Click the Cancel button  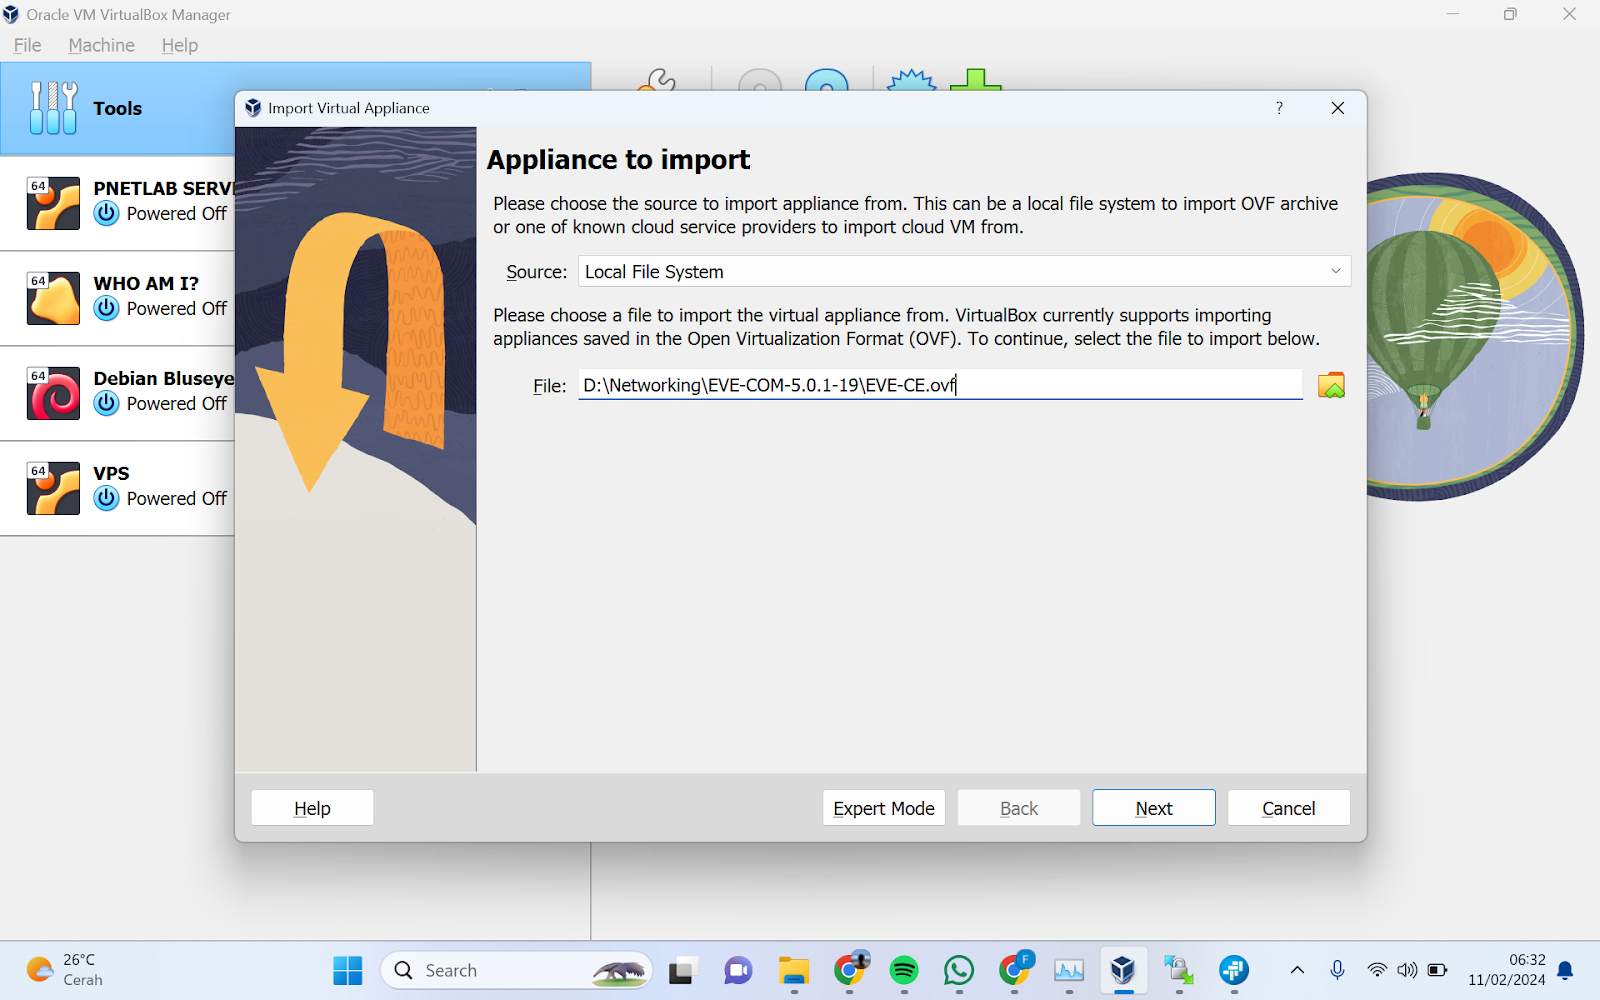[1289, 808]
